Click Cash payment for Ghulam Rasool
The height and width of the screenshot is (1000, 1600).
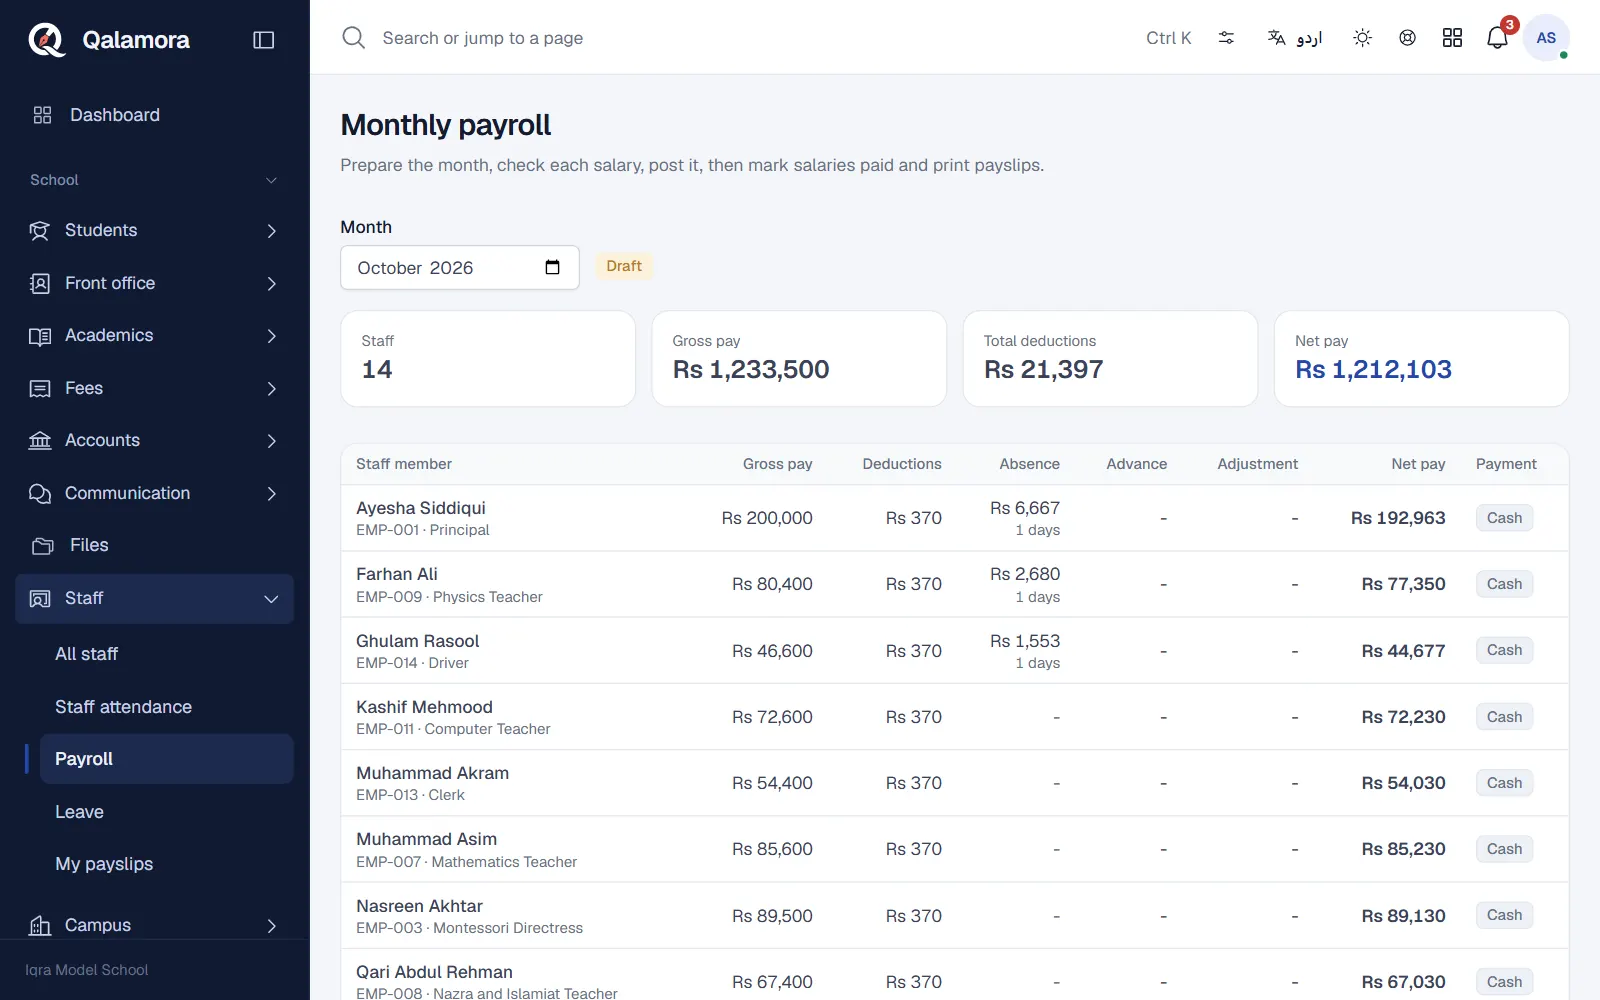pyautogui.click(x=1504, y=650)
